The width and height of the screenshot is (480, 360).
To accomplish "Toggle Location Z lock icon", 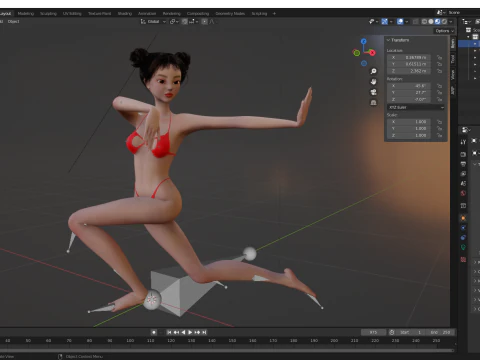I will click(439, 71).
